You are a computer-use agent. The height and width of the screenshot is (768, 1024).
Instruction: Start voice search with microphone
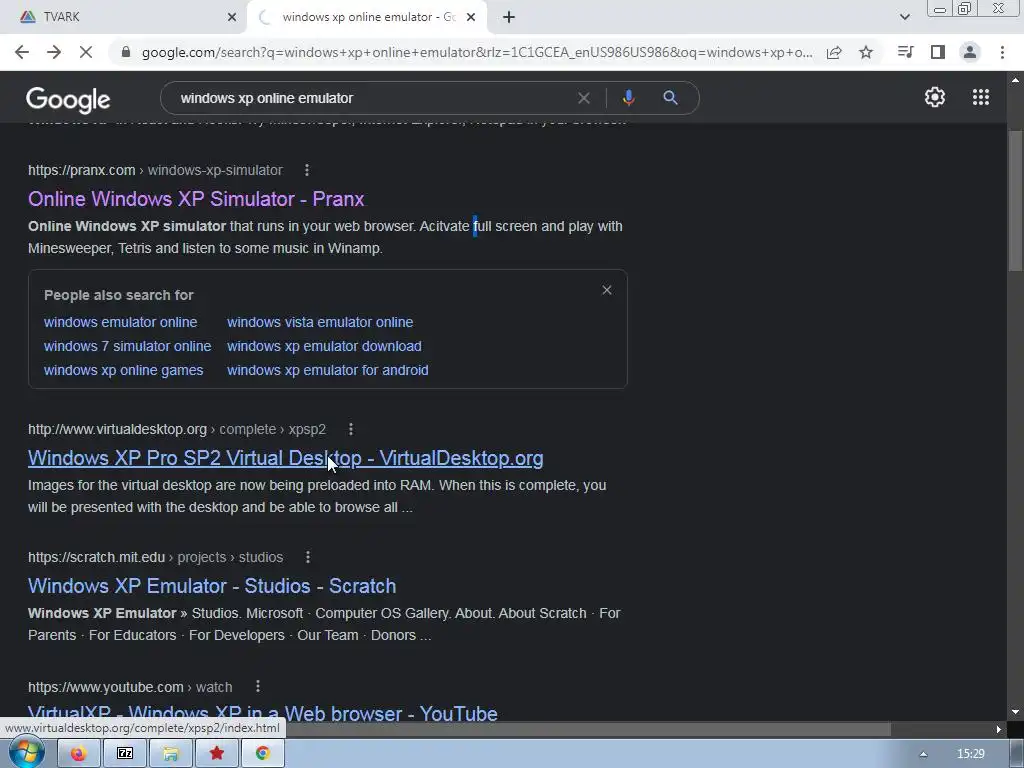coord(628,98)
